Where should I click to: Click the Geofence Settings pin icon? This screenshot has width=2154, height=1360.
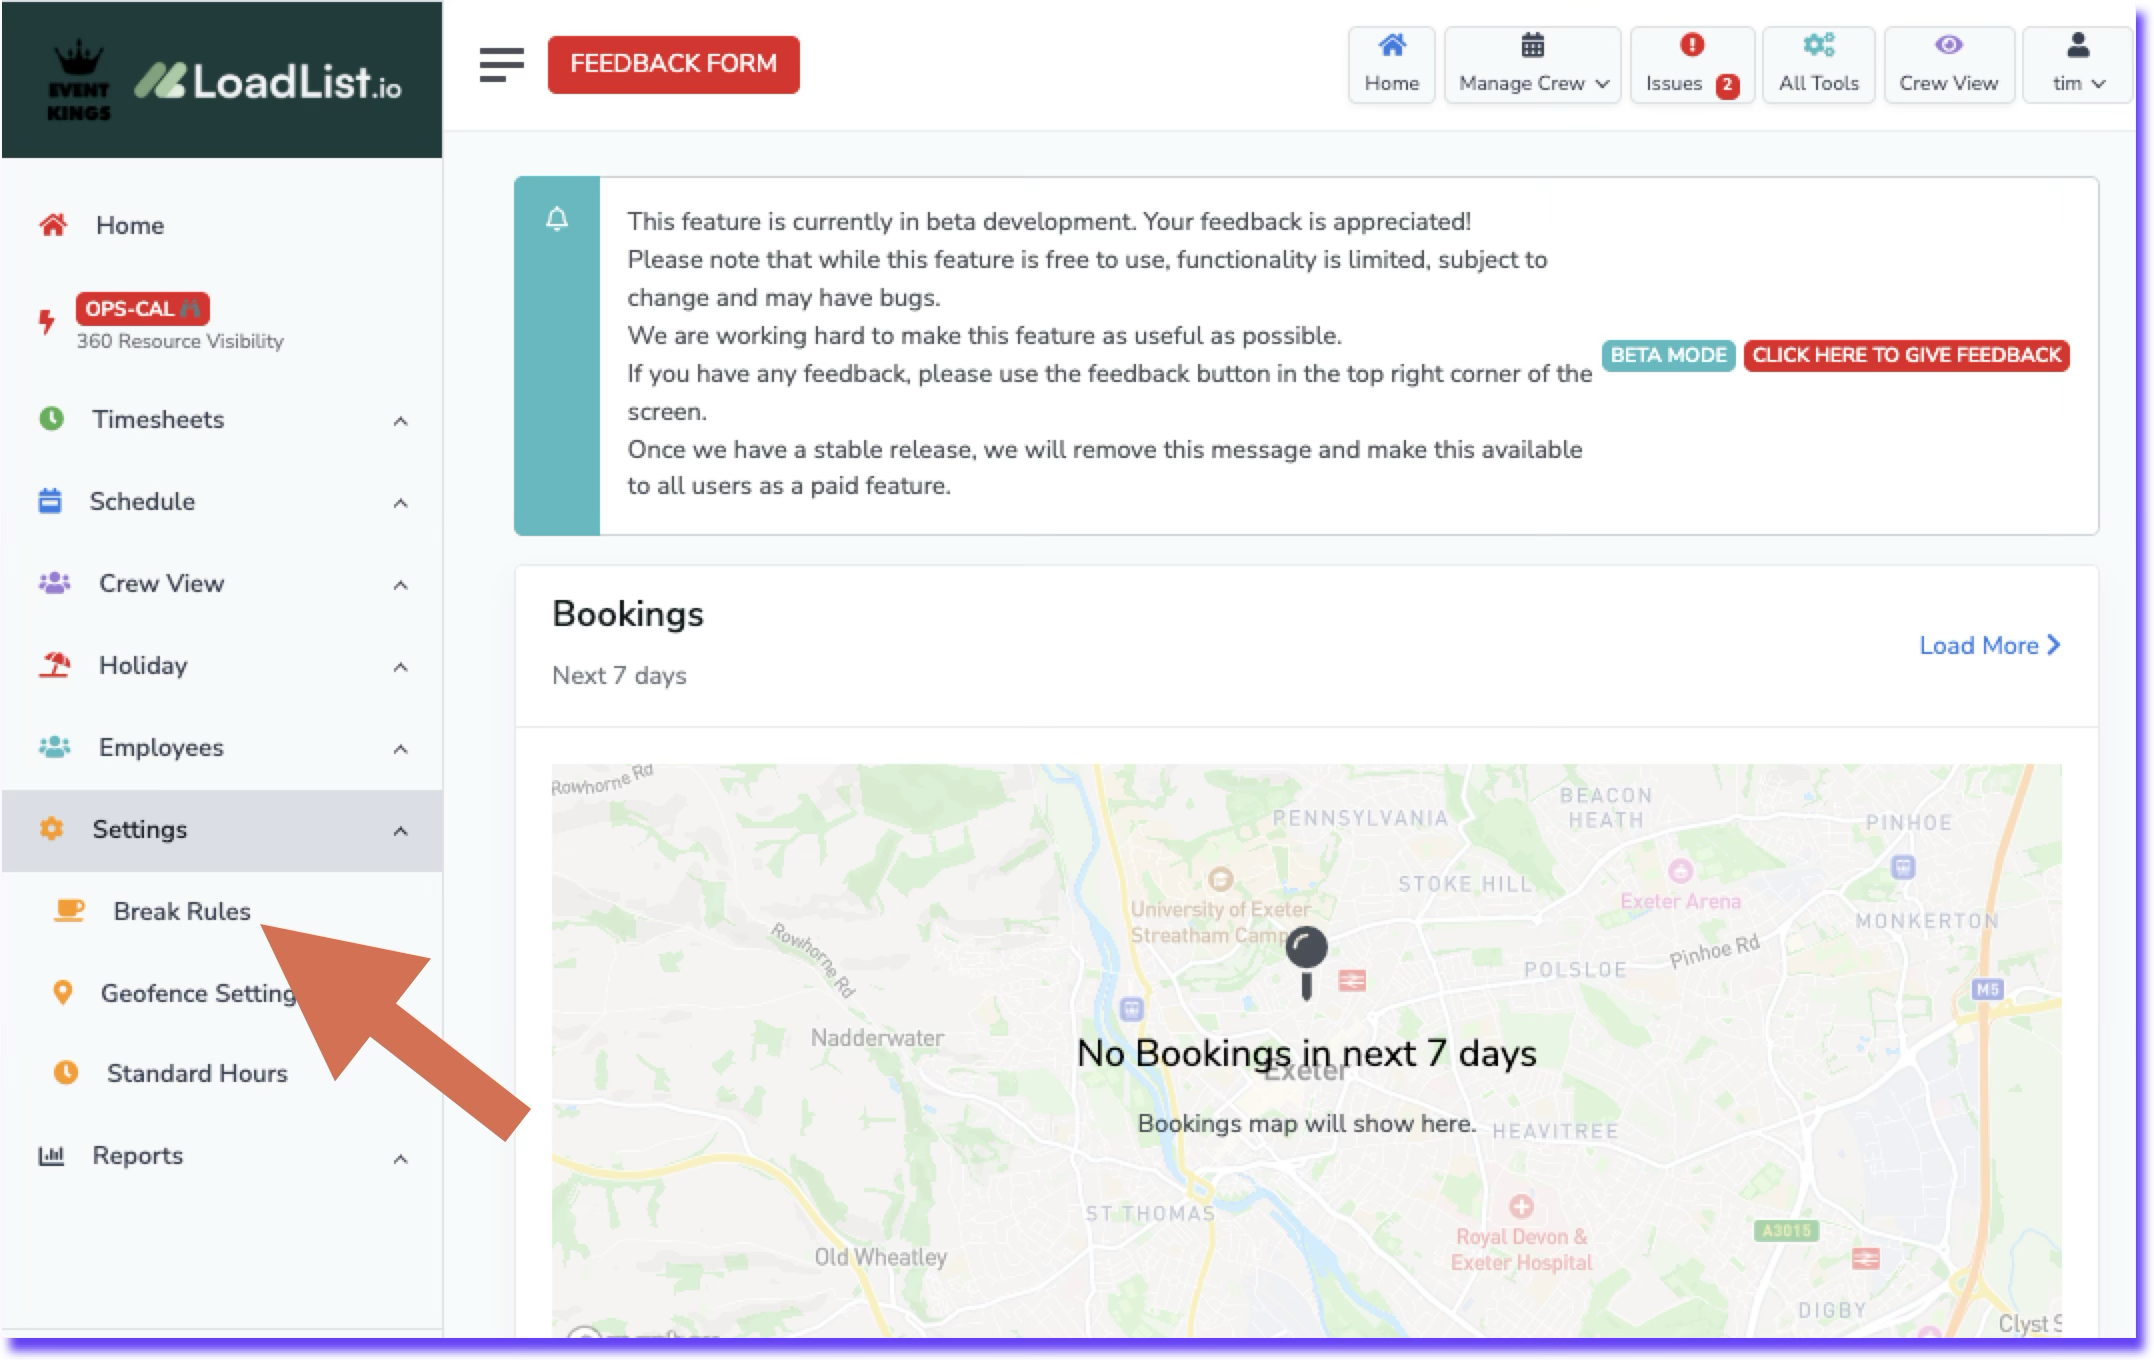62,992
